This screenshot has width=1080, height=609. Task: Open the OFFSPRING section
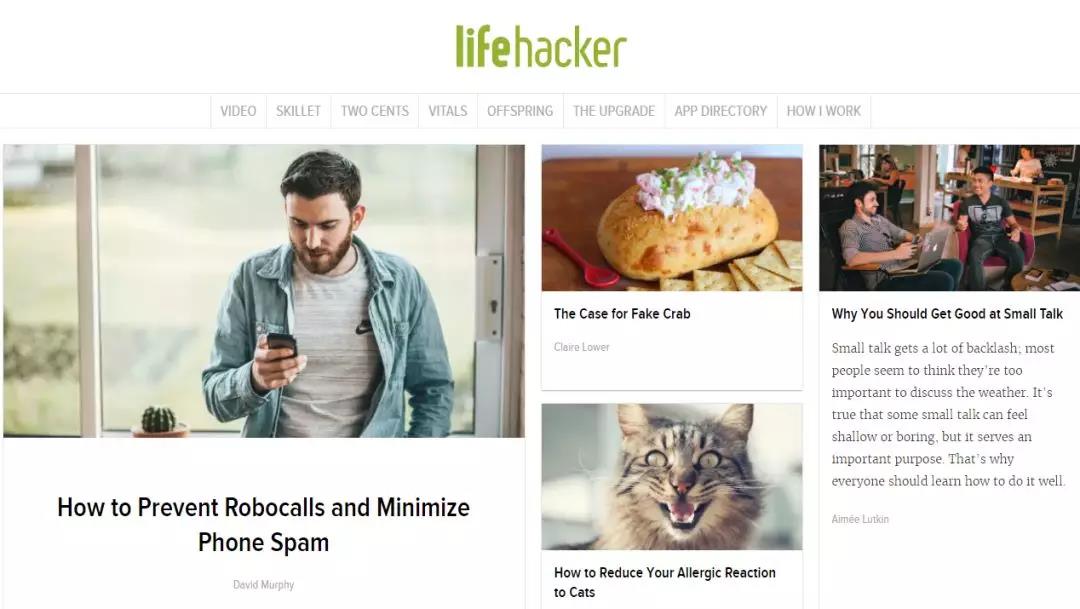click(x=520, y=111)
